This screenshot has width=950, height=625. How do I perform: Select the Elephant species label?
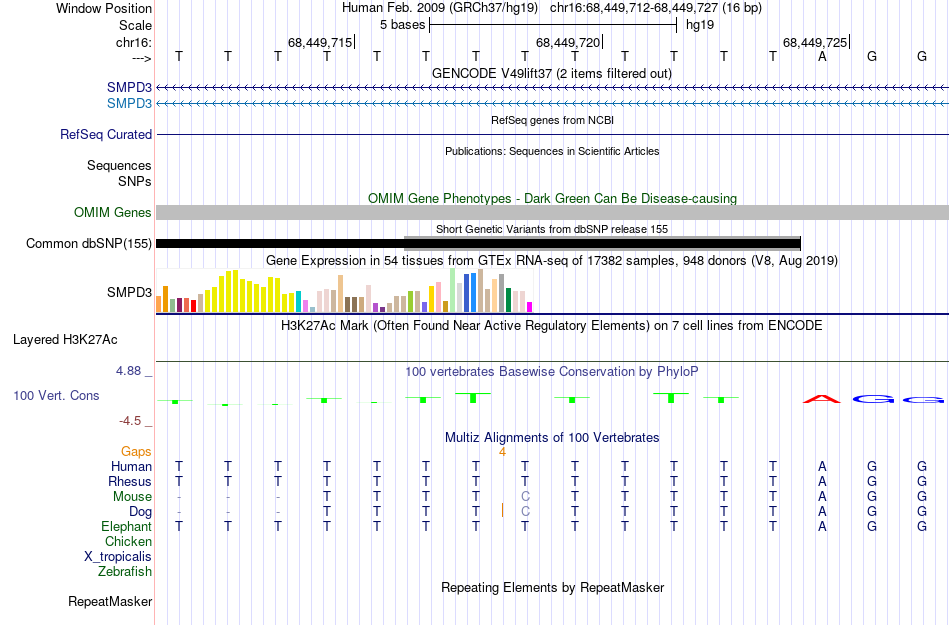point(127,526)
